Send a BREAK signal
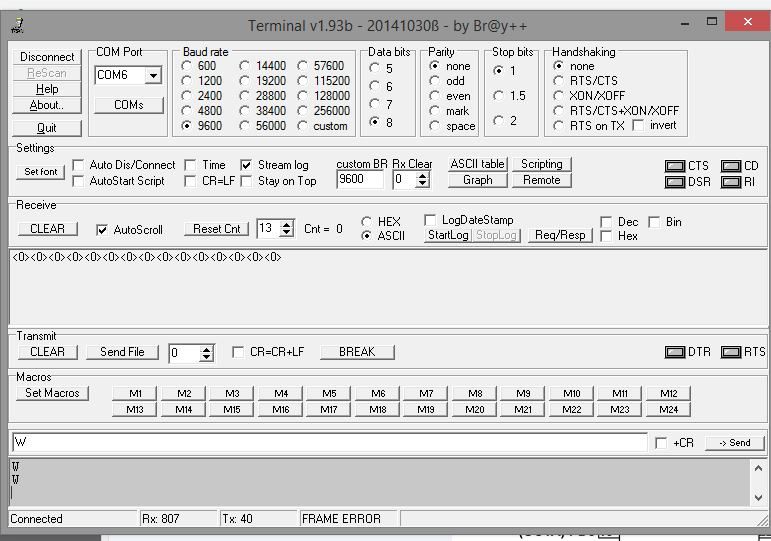 pyautogui.click(x=357, y=352)
